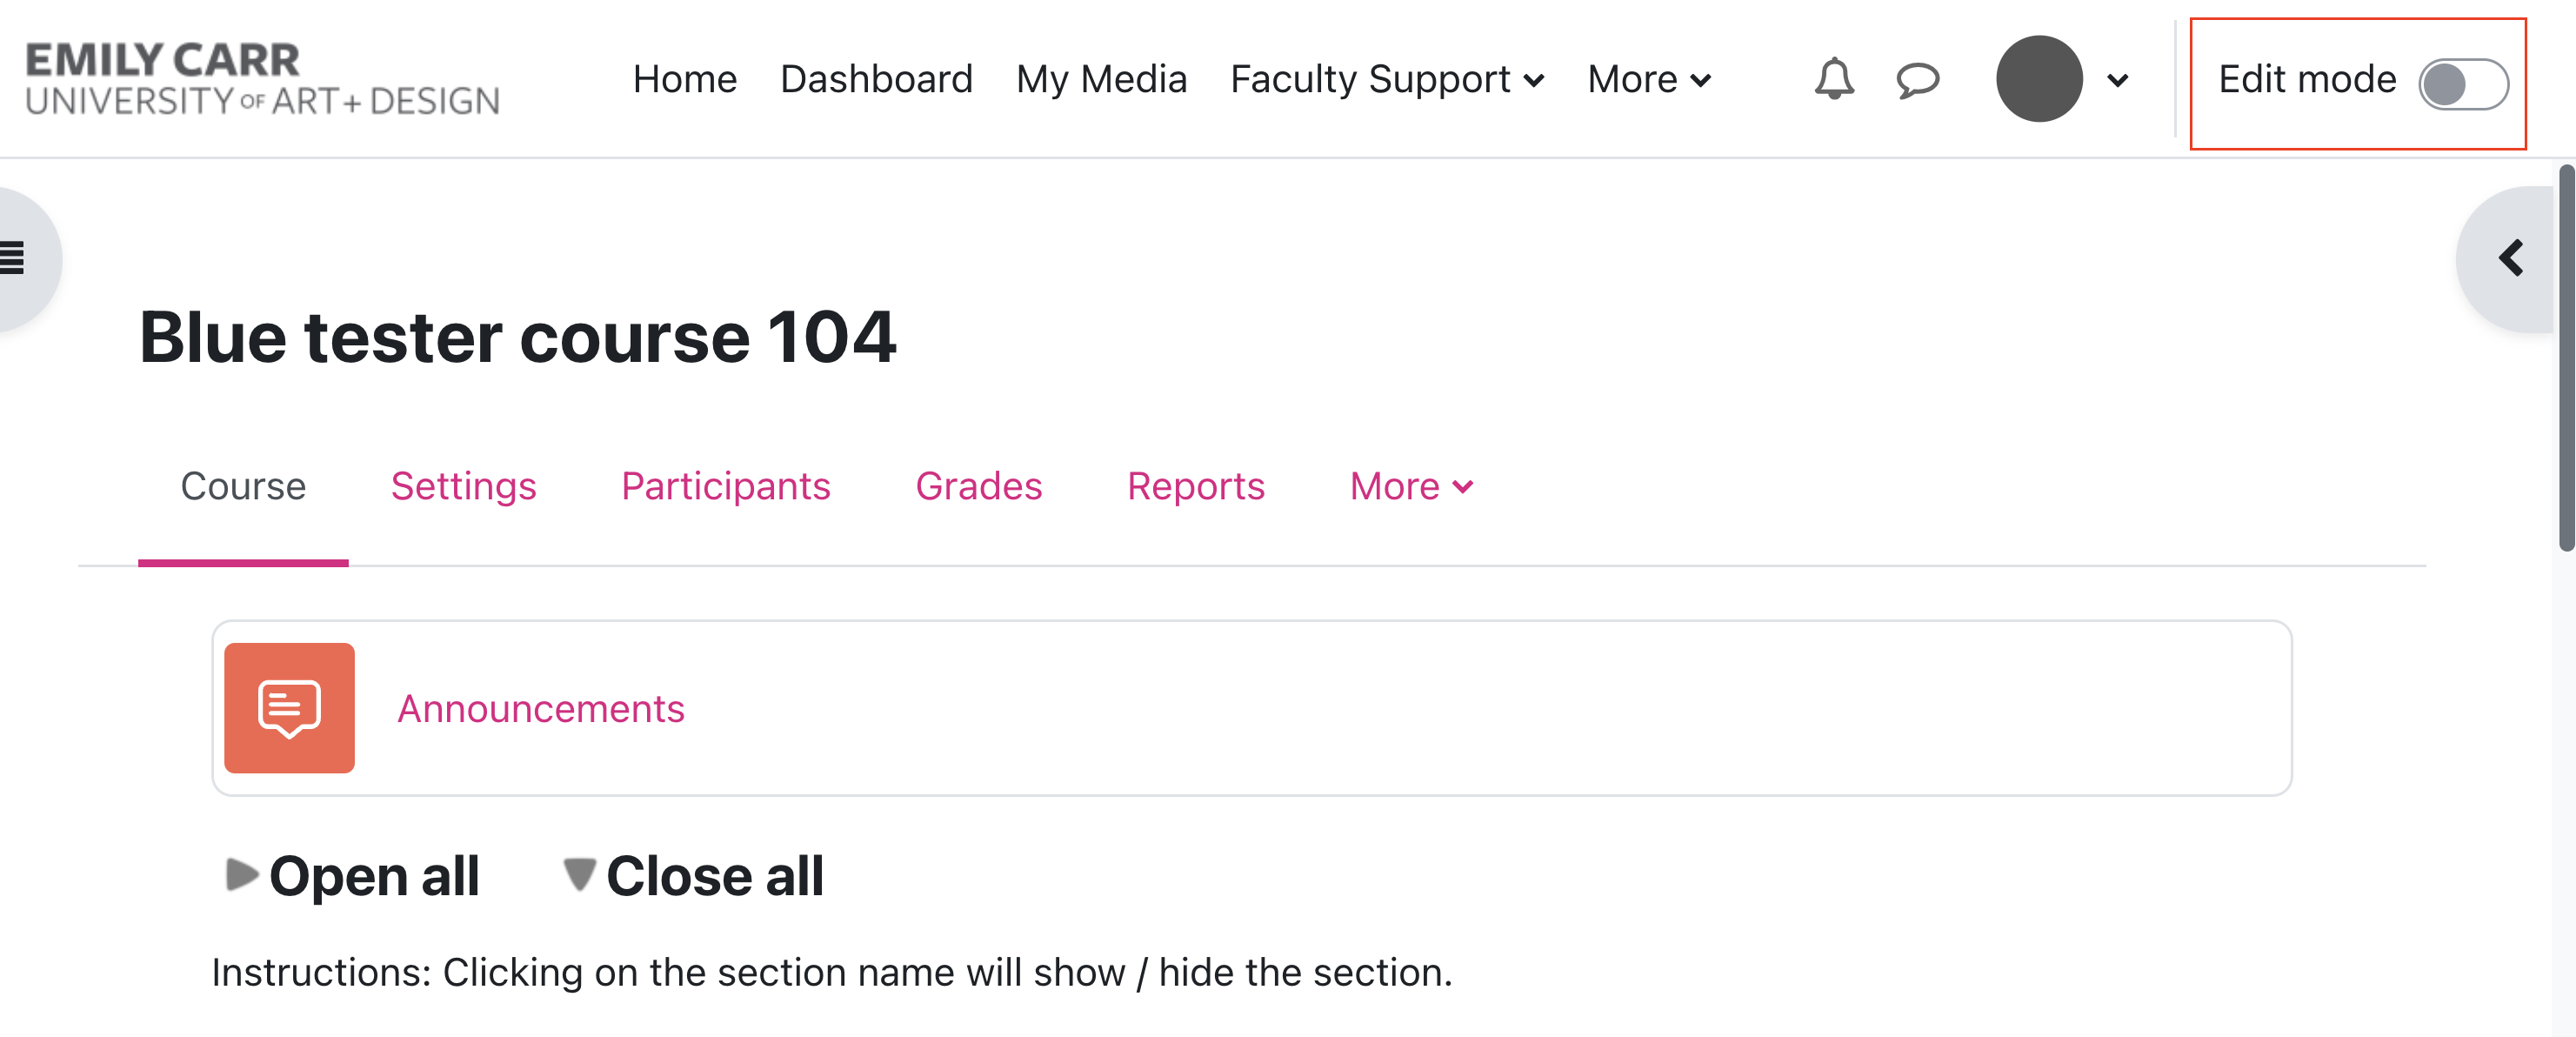2576x1037 pixels.
Task: Open the course index drawer icon
Action: [14, 258]
